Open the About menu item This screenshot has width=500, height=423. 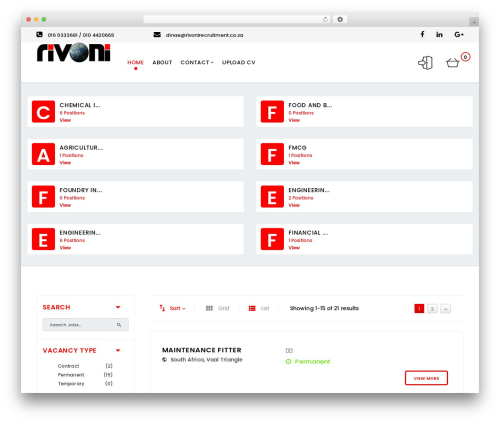point(162,62)
